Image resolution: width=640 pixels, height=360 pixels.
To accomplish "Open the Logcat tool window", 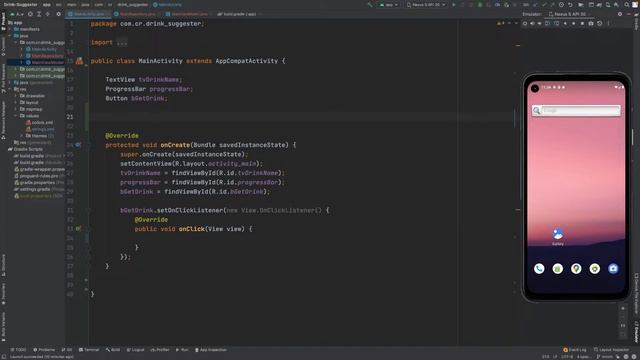I will click(136, 350).
